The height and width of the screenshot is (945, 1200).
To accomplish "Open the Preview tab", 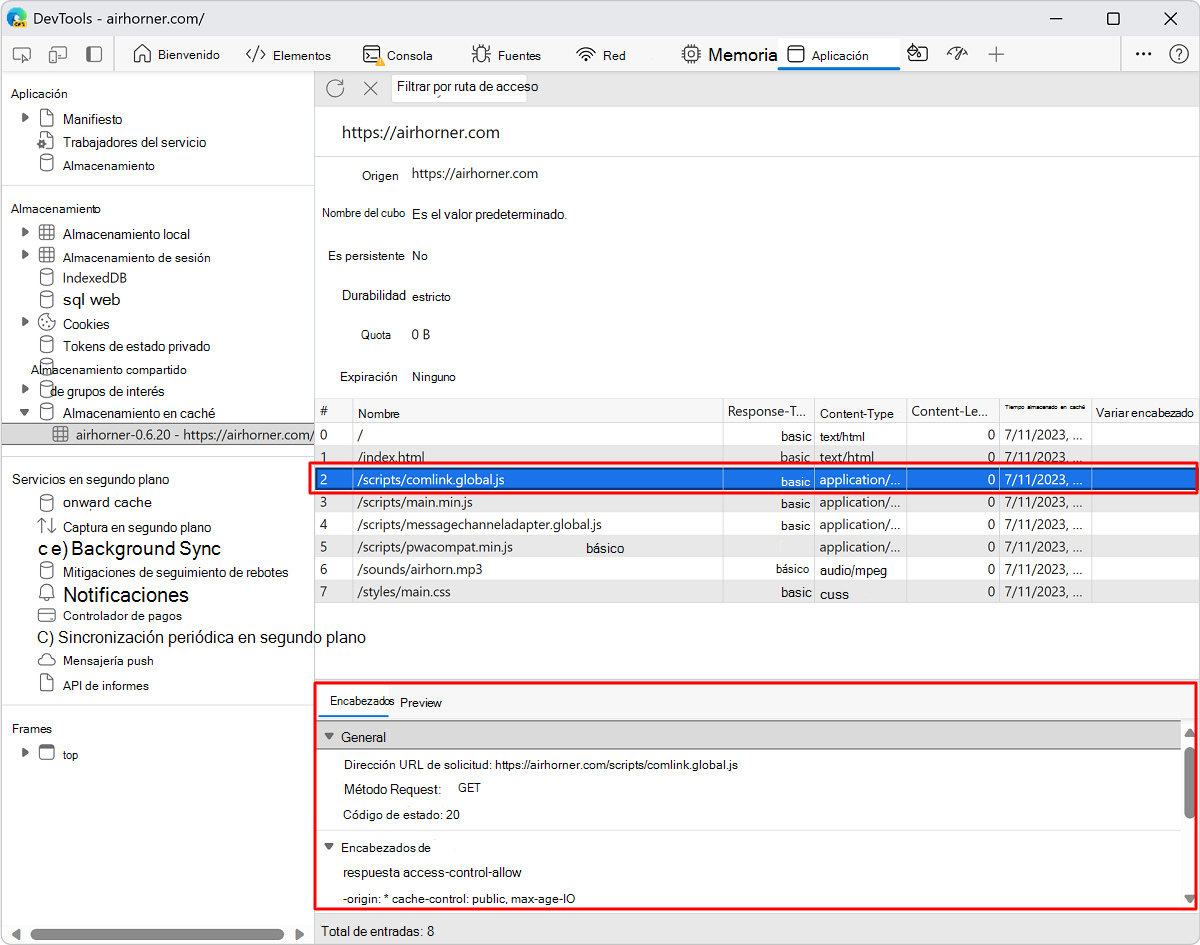I will click(x=421, y=703).
